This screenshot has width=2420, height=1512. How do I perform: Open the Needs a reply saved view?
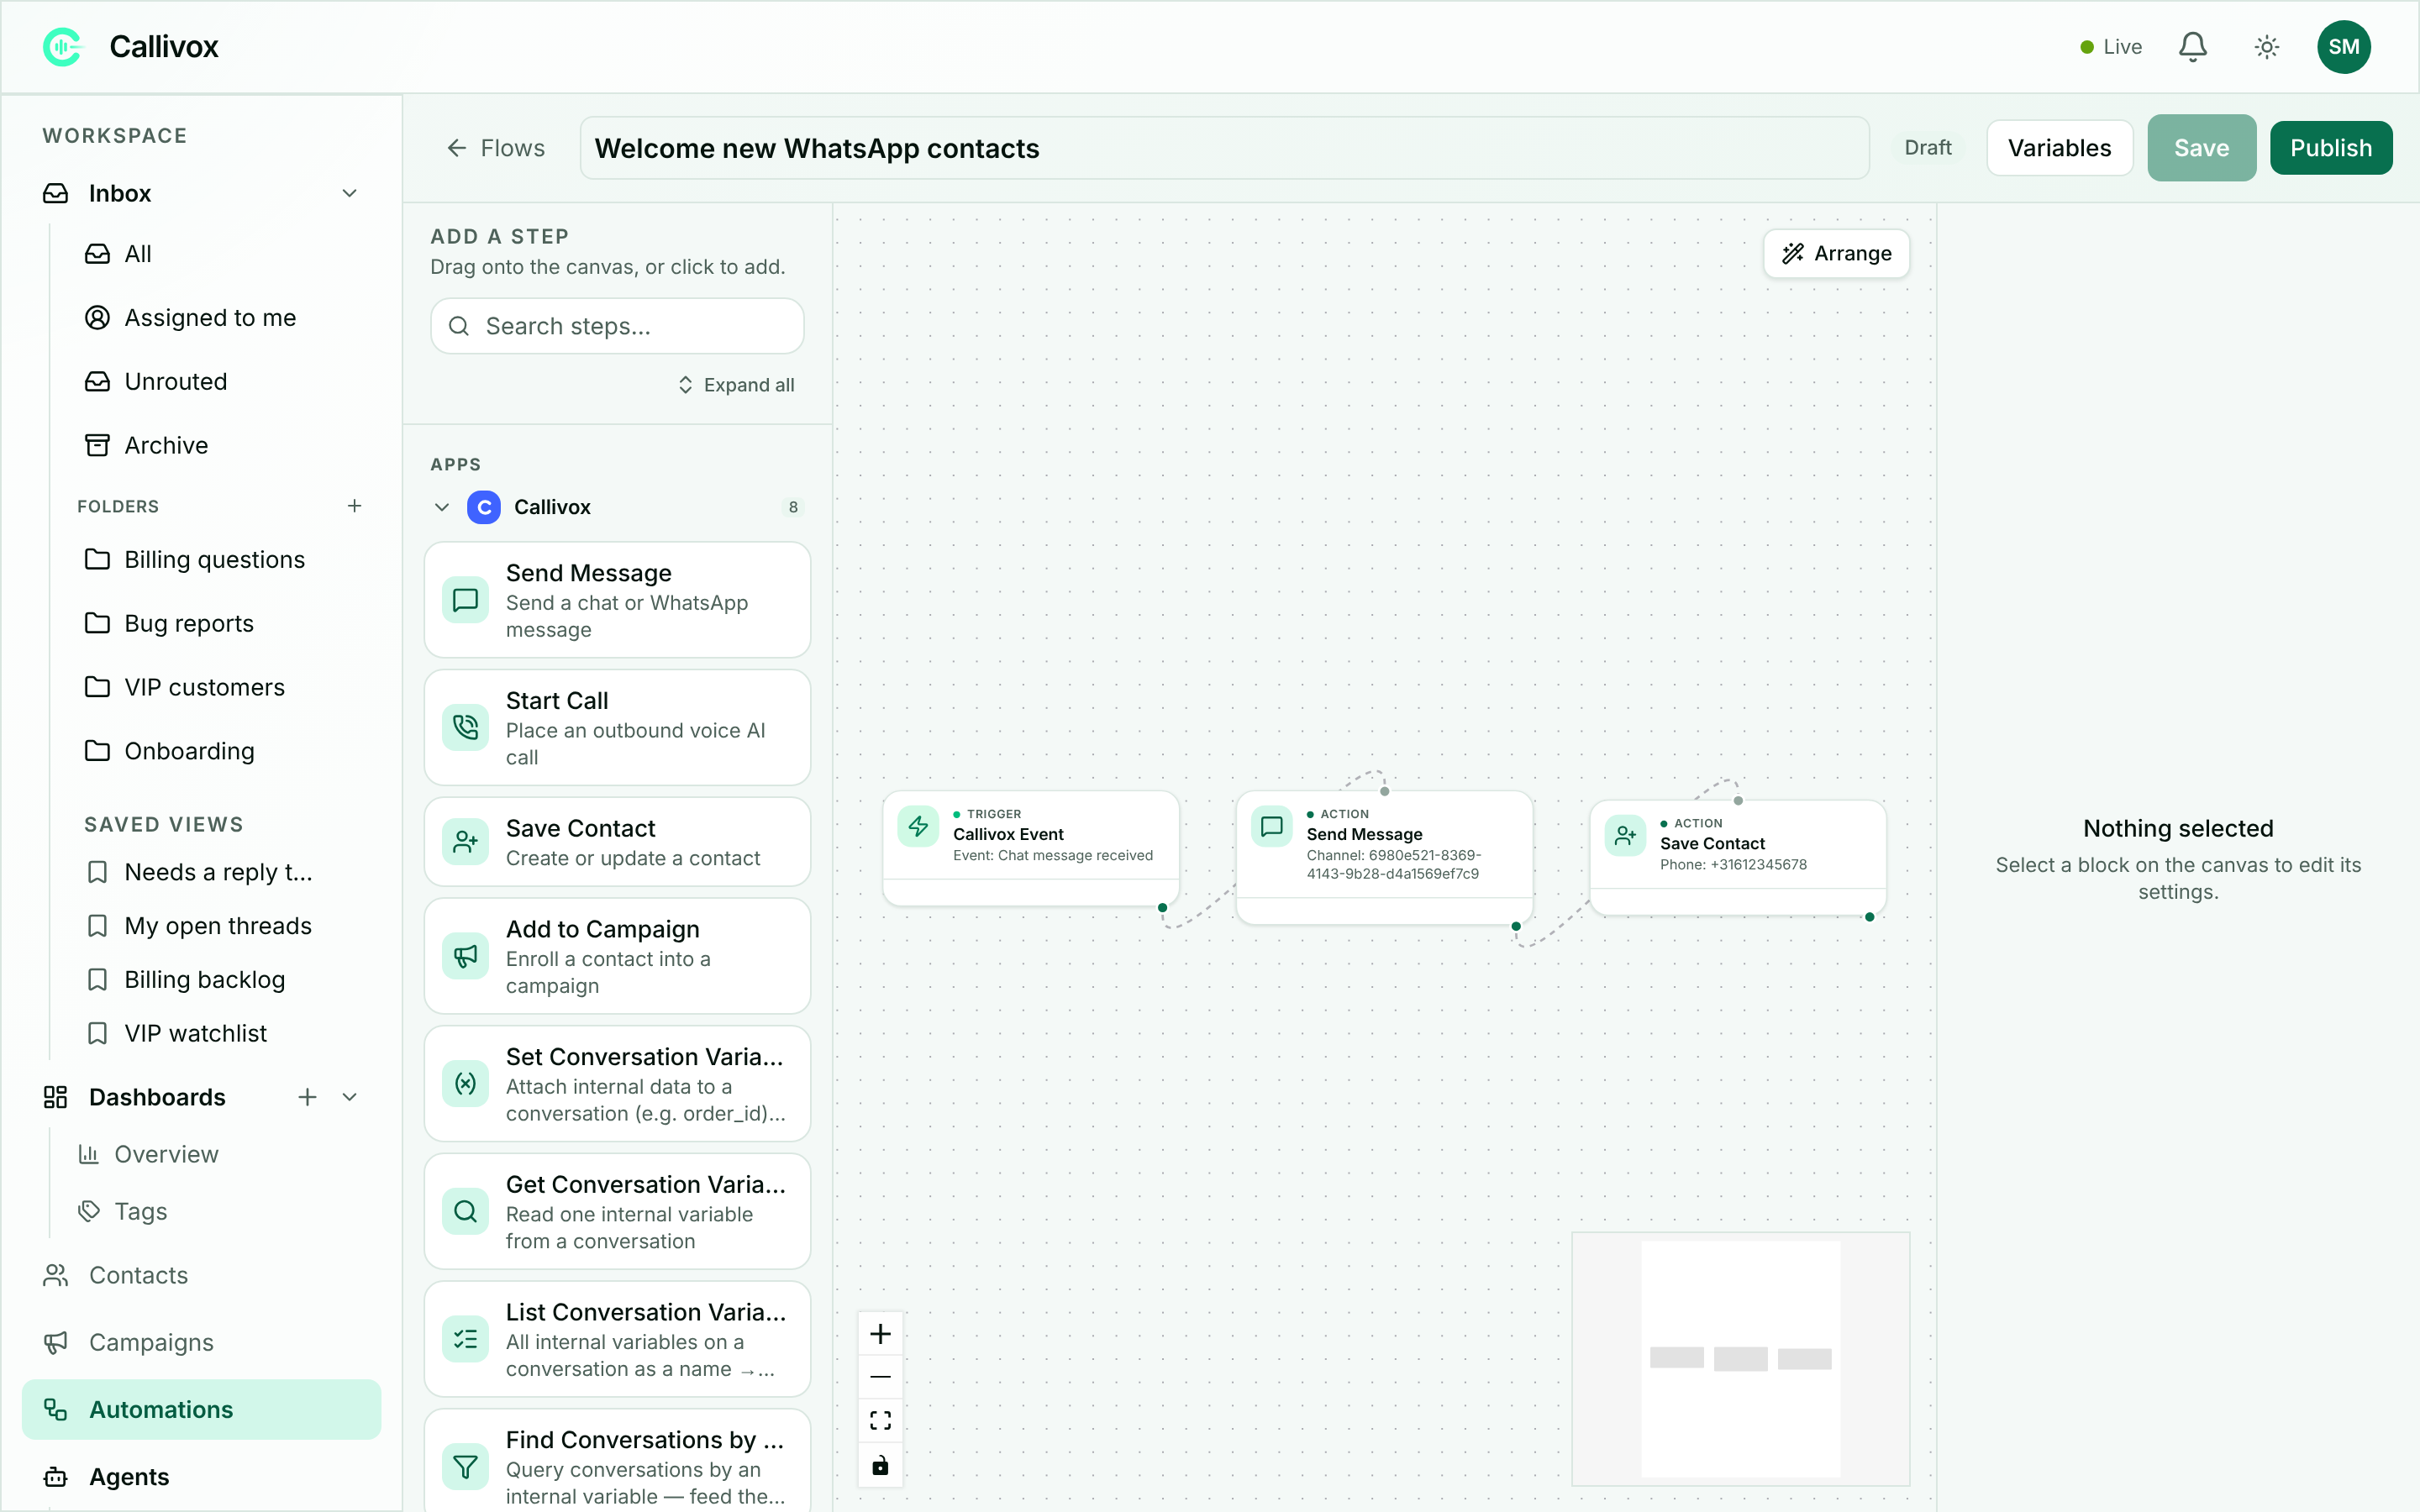tap(199, 872)
